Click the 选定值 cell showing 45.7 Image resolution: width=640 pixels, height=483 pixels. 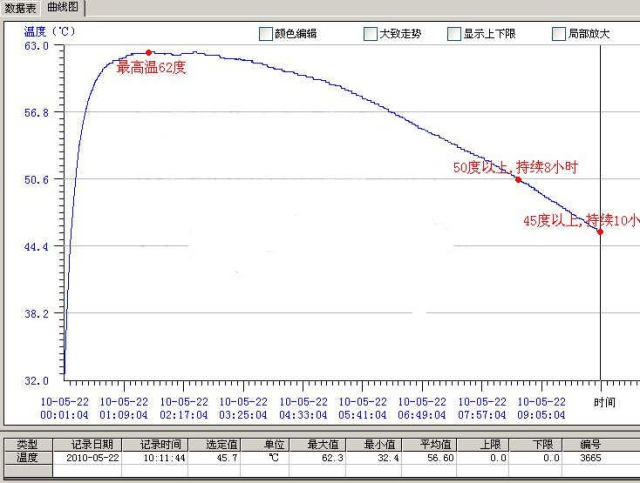click(x=222, y=457)
